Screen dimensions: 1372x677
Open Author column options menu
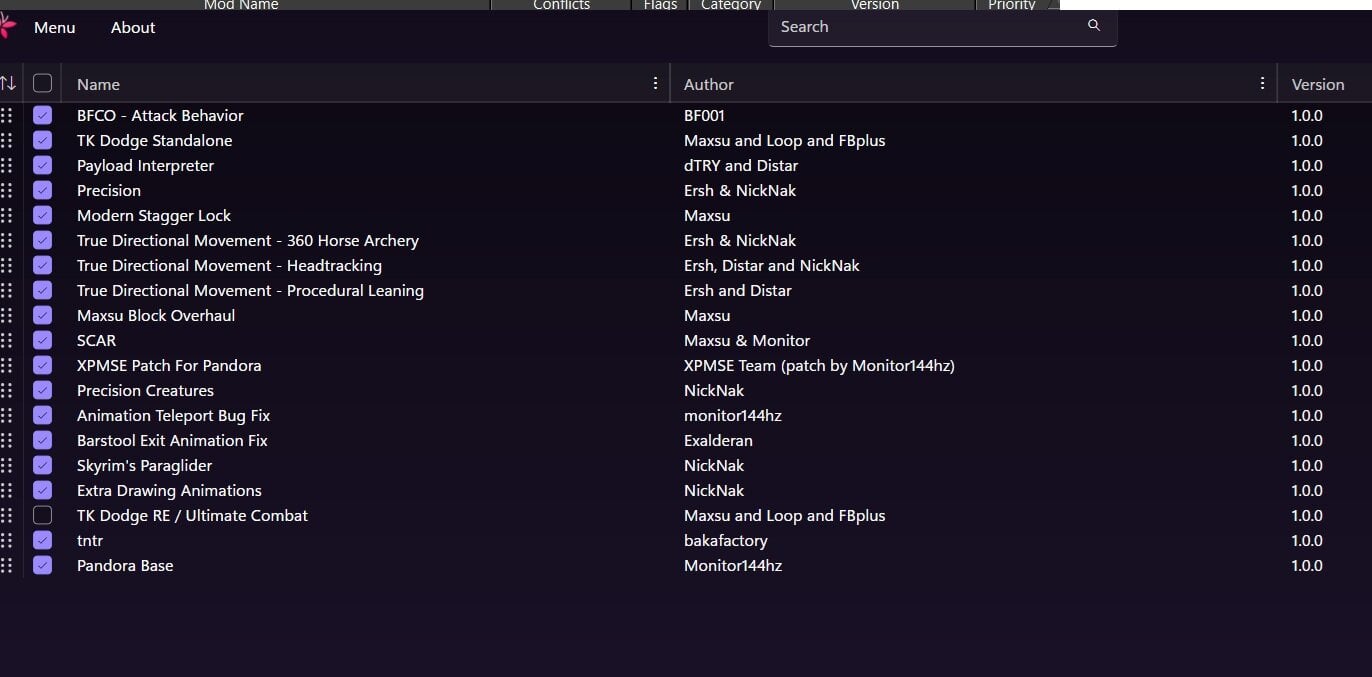(x=1263, y=83)
